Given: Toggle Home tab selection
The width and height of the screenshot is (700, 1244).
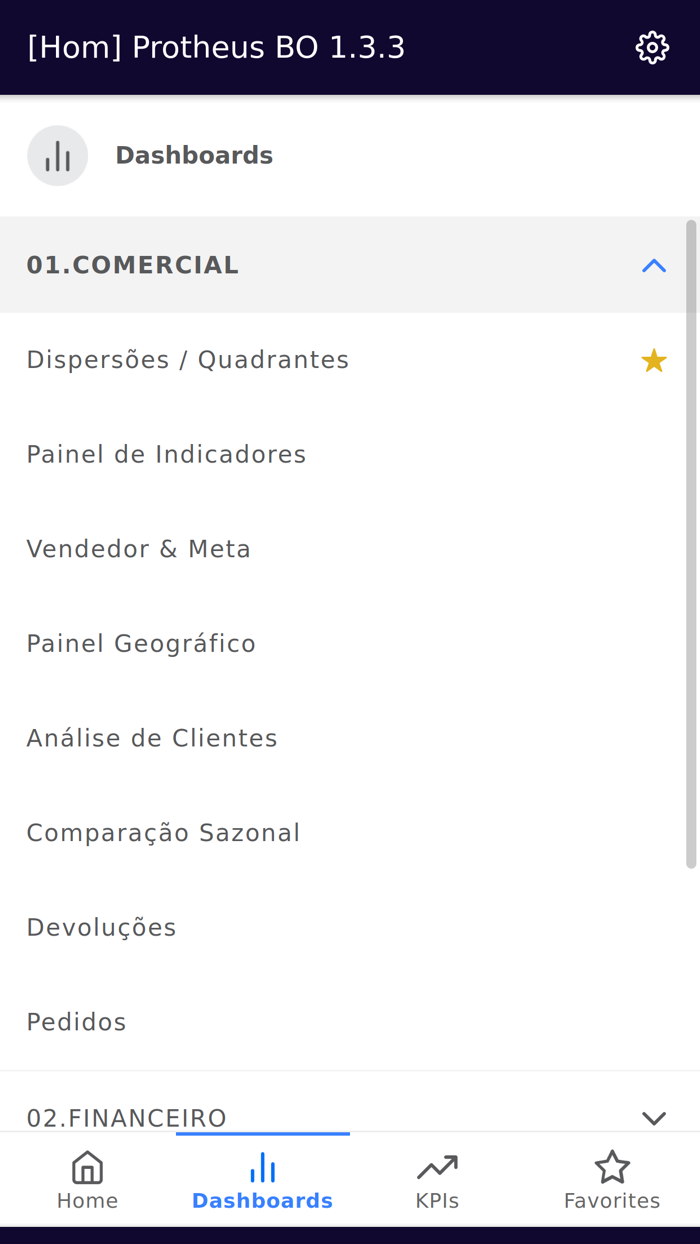Looking at the screenshot, I should pyautogui.click(x=87, y=1180).
